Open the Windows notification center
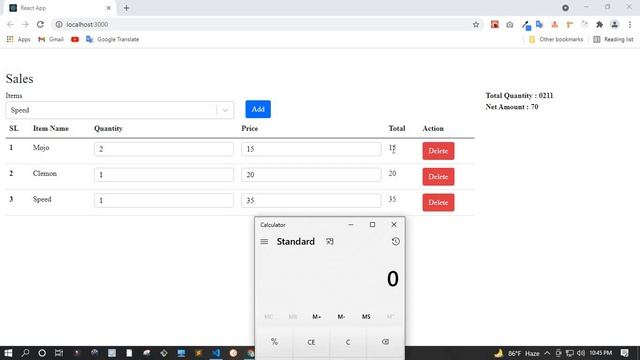The height and width of the screenshot is (360, 640). 624,353
